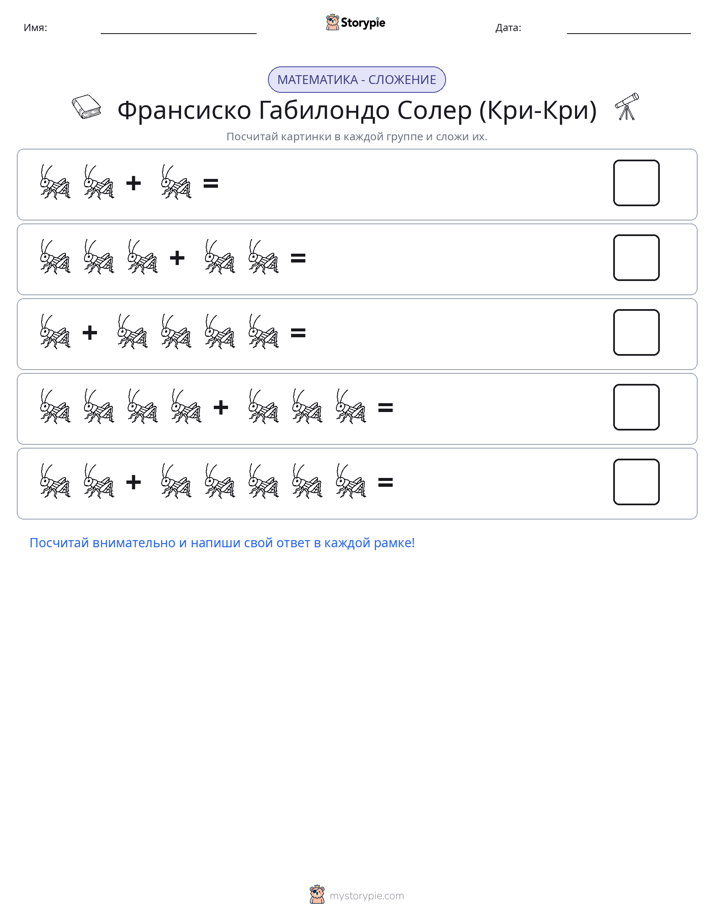Click the МАТЕМАТИКА - СЛОЖЕНИЕ badge
Viewport: 714px width, 924px height.
(x=357, y=80)
